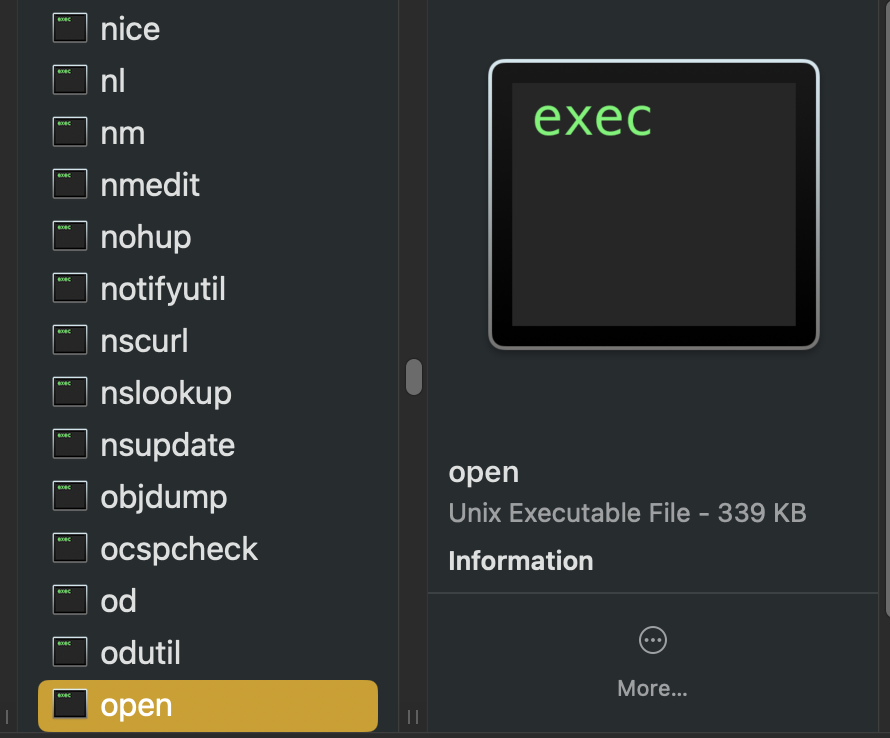Screen dimensions: 890x738
Task: Click the Information section heading
Action: [520, 561]
